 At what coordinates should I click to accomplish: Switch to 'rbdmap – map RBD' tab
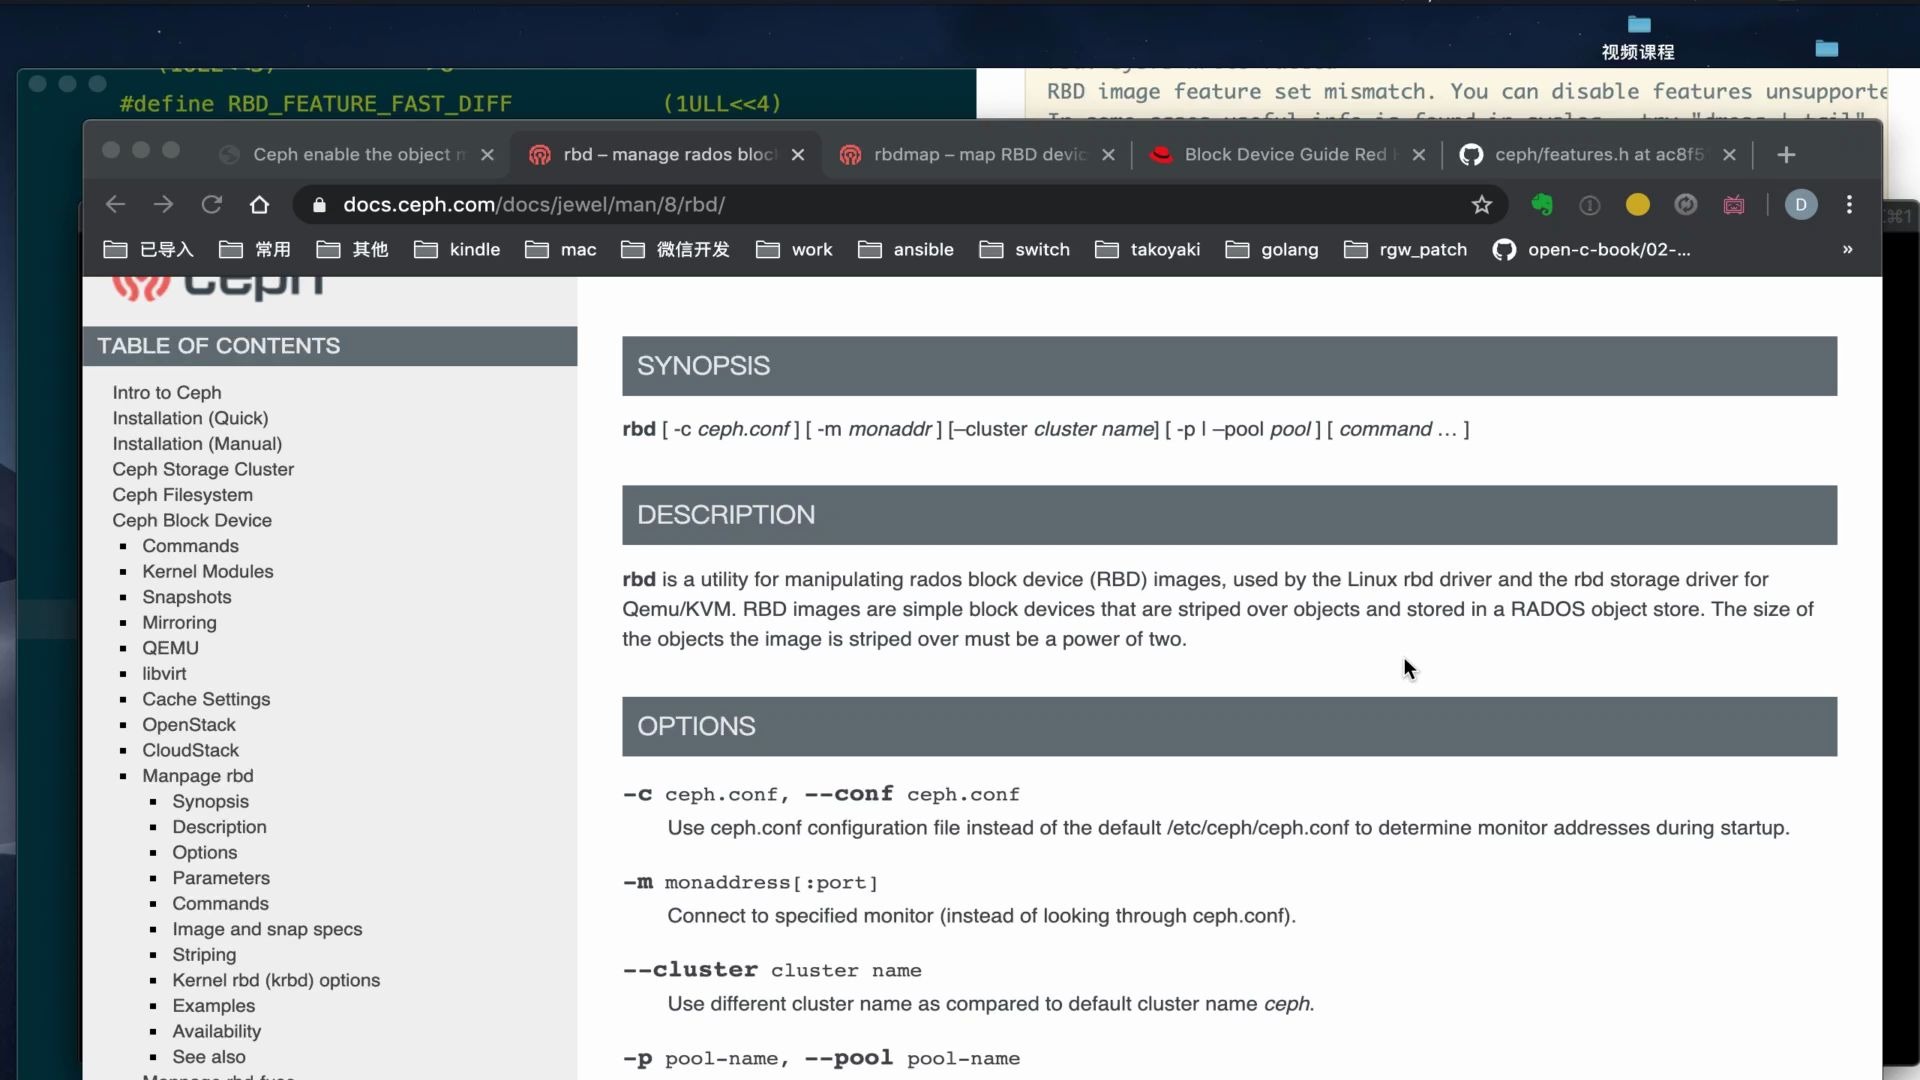(978, 155)
